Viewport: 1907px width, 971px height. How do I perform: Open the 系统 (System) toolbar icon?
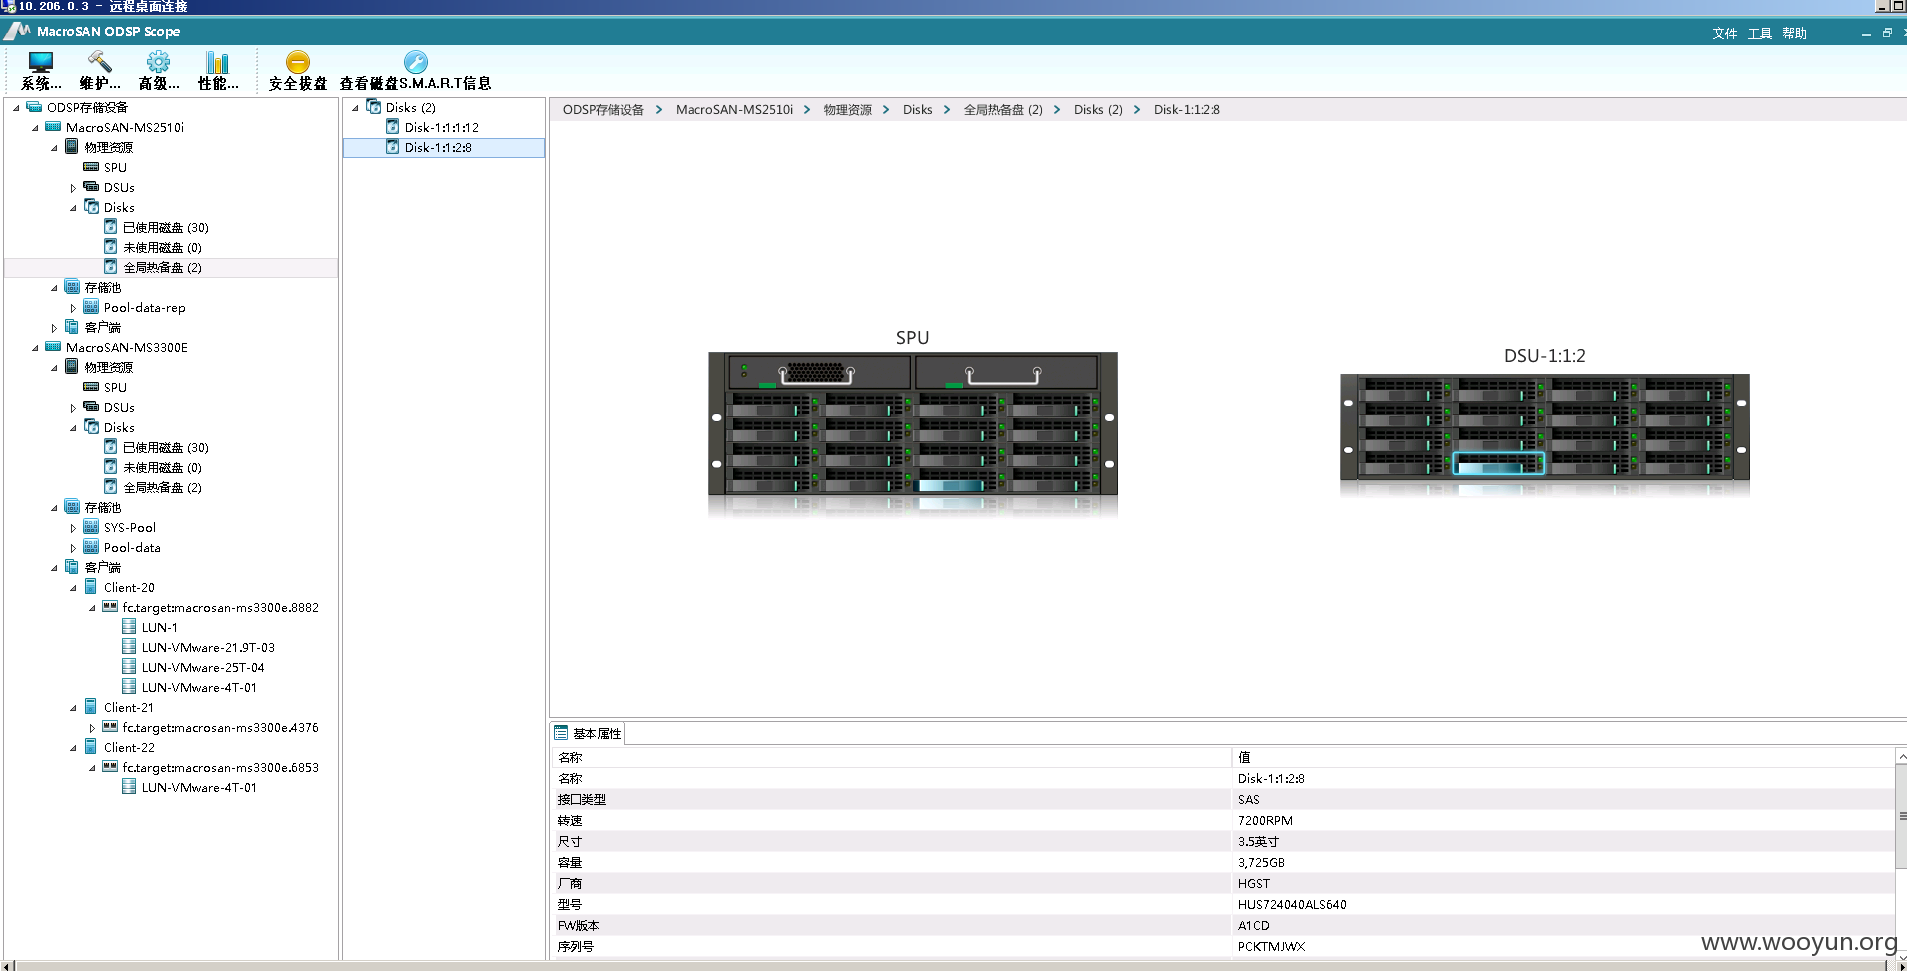pos(41,63)
